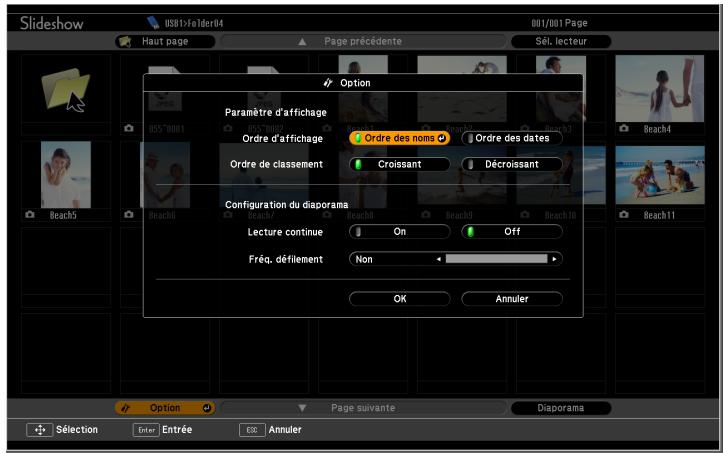This screenshot has width=723, height=454.
Task: Click the wrench icon on bottom Option button
Action: [125, 408]
